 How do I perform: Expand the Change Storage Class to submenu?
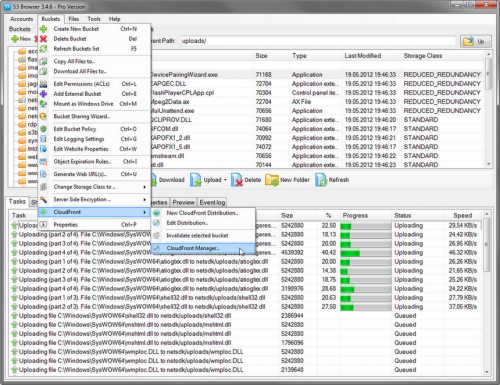click(144, 187)
